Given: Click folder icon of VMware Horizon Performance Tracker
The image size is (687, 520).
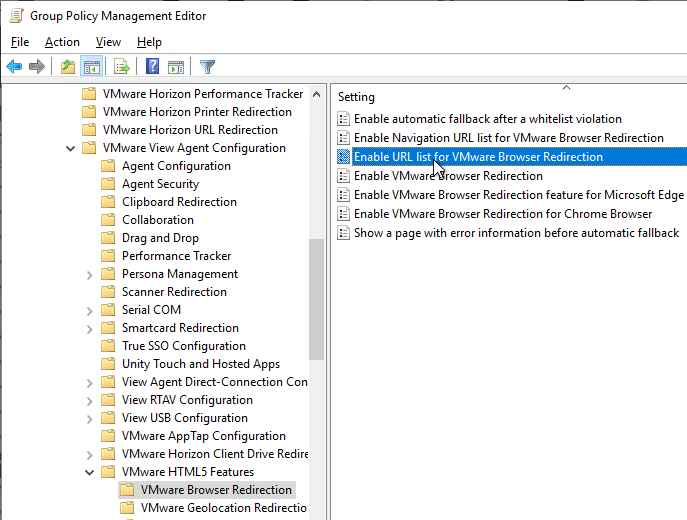Looking at the screenshot, I should pyautogui.click(x=89, y=94).
